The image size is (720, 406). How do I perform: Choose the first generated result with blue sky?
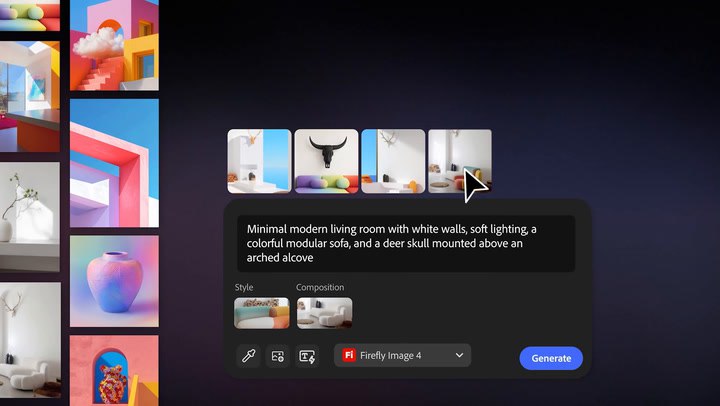[259, 161]
